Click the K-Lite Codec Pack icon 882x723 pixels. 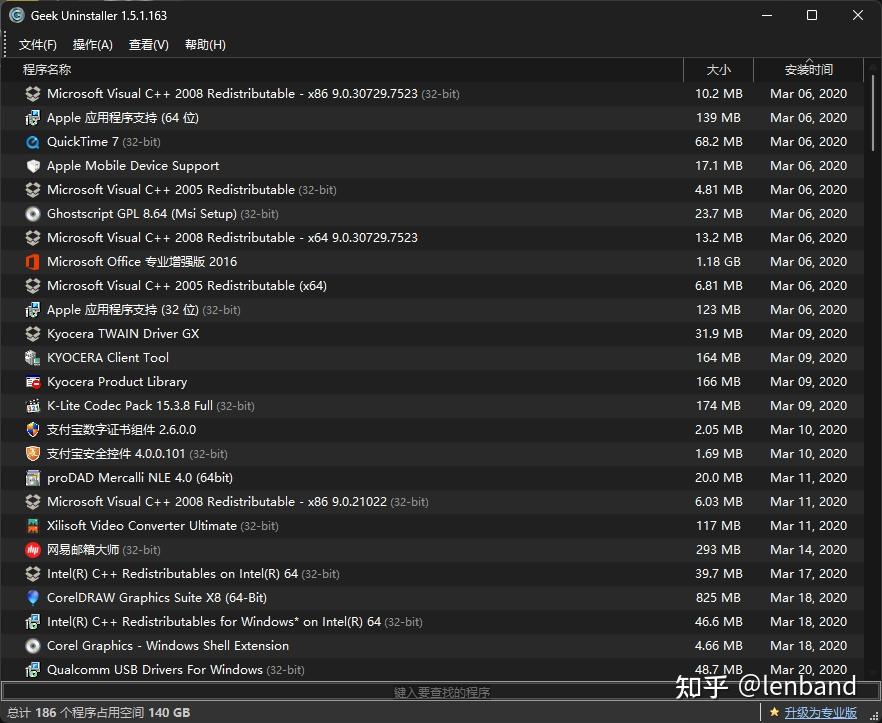click(33, 406)
